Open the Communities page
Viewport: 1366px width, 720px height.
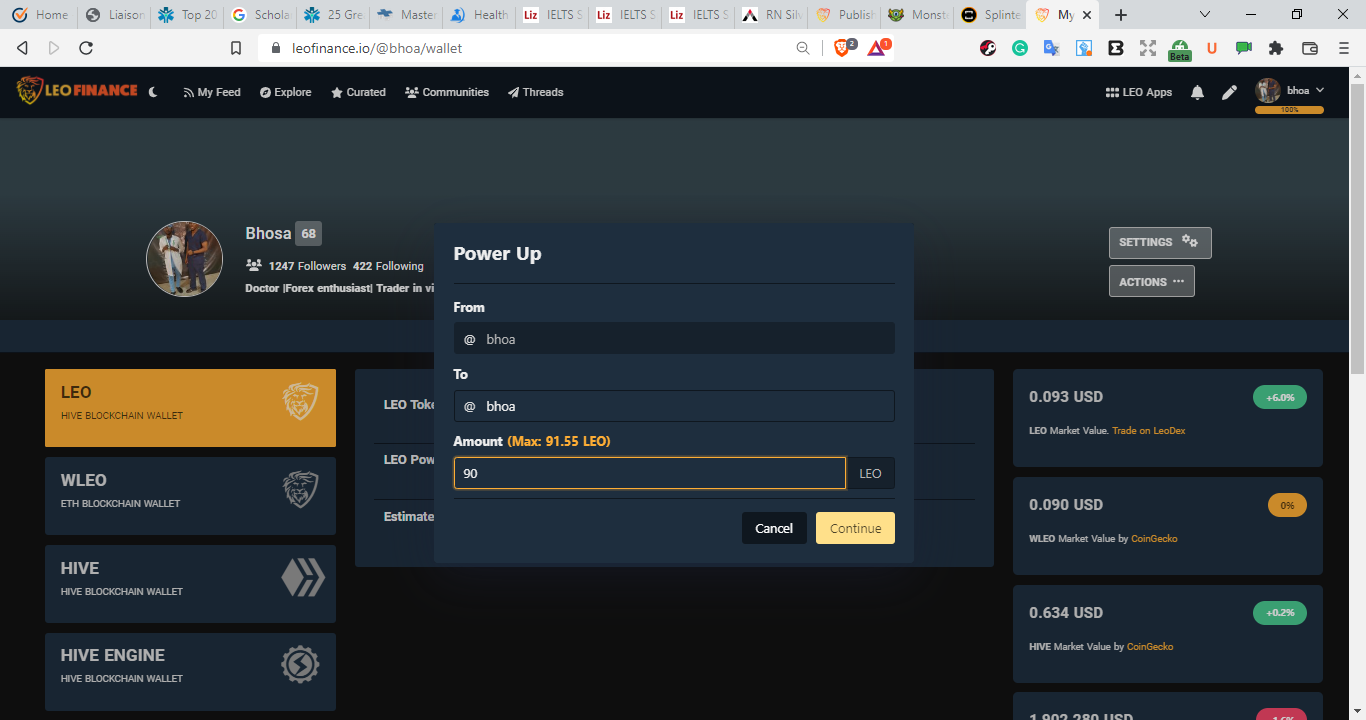pyautogui.click(x=447, y=92)
